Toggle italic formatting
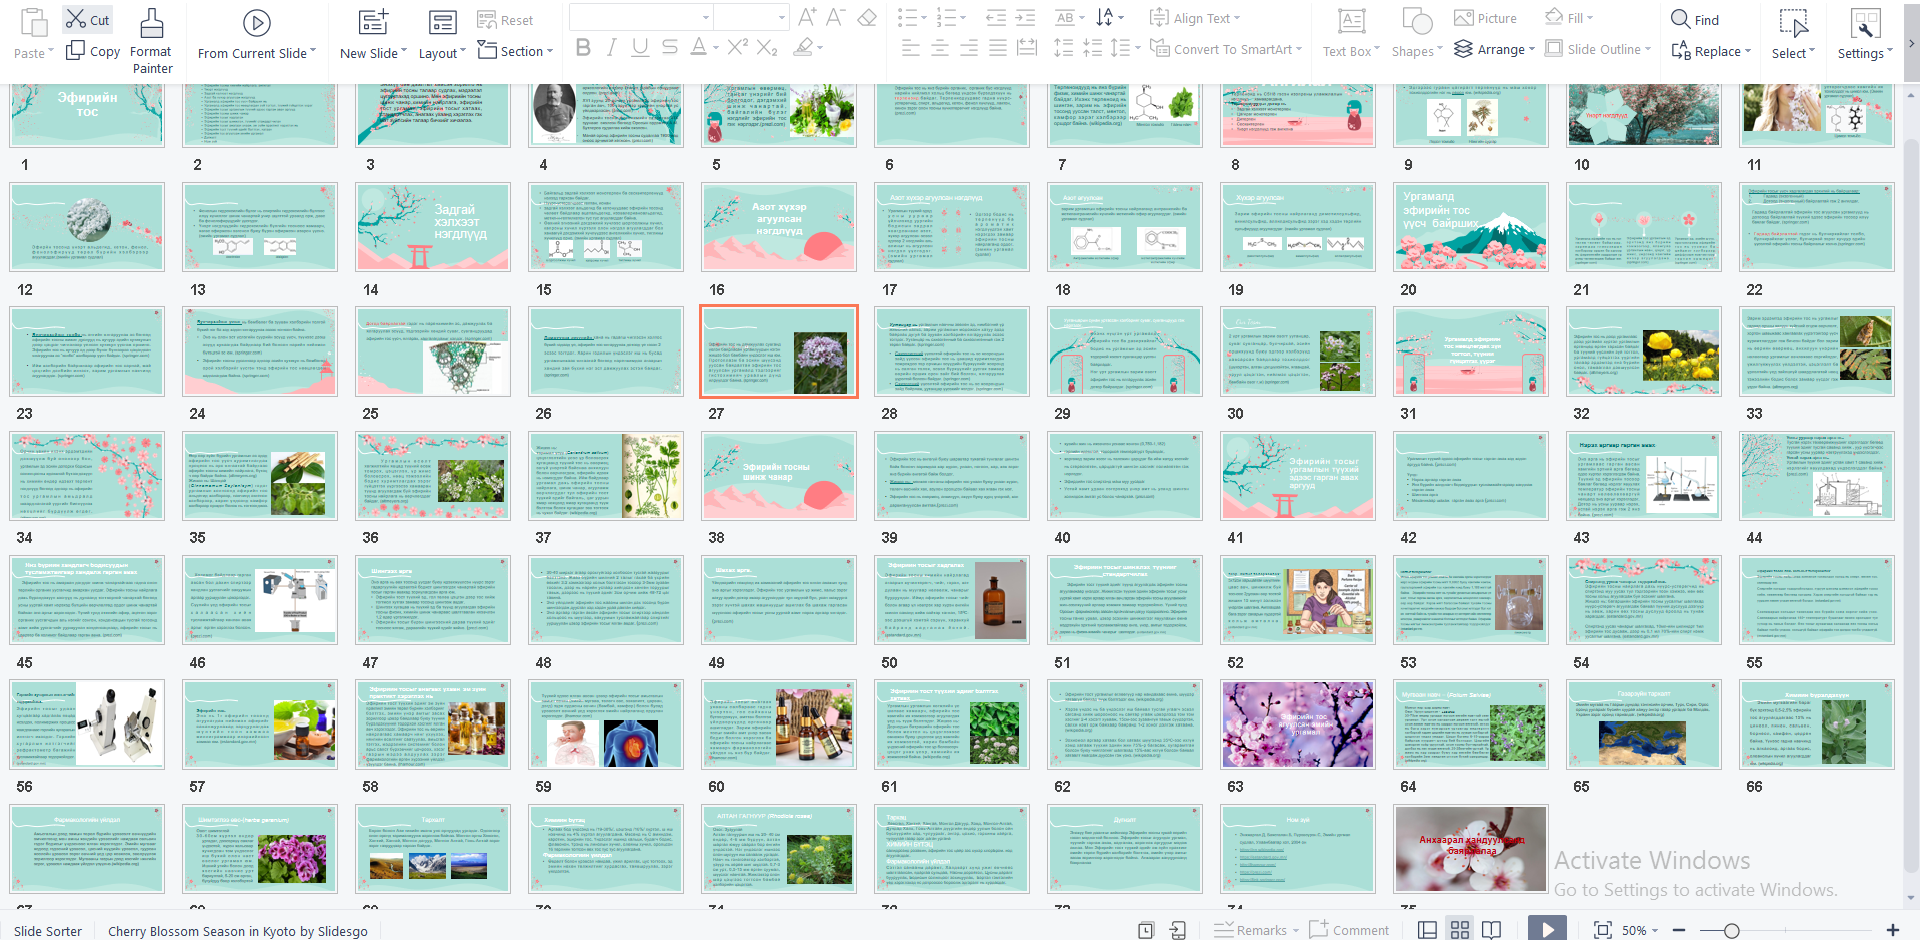 611,46
